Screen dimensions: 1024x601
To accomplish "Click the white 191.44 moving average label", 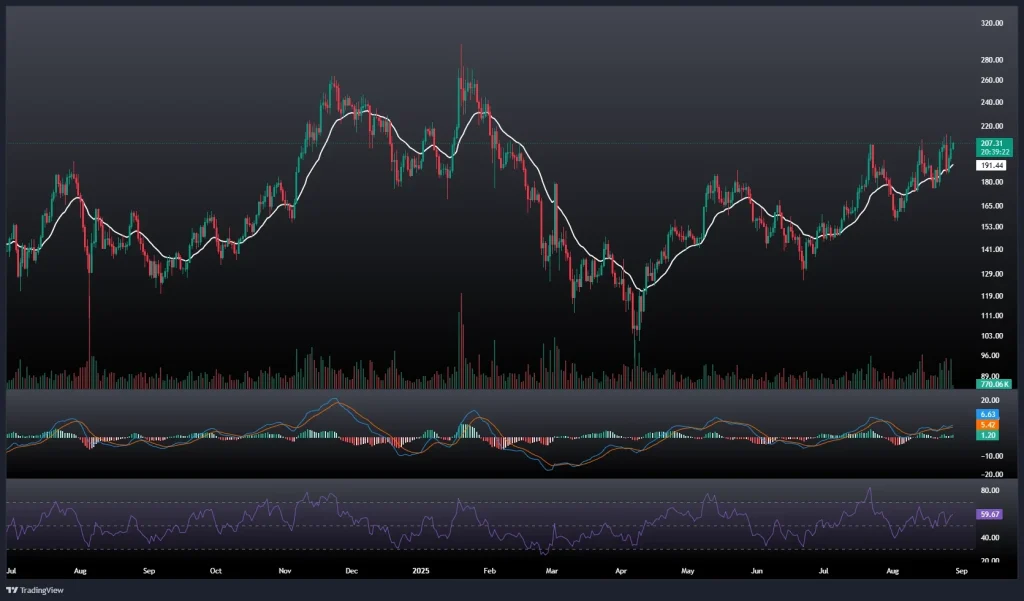I will 993,165.
